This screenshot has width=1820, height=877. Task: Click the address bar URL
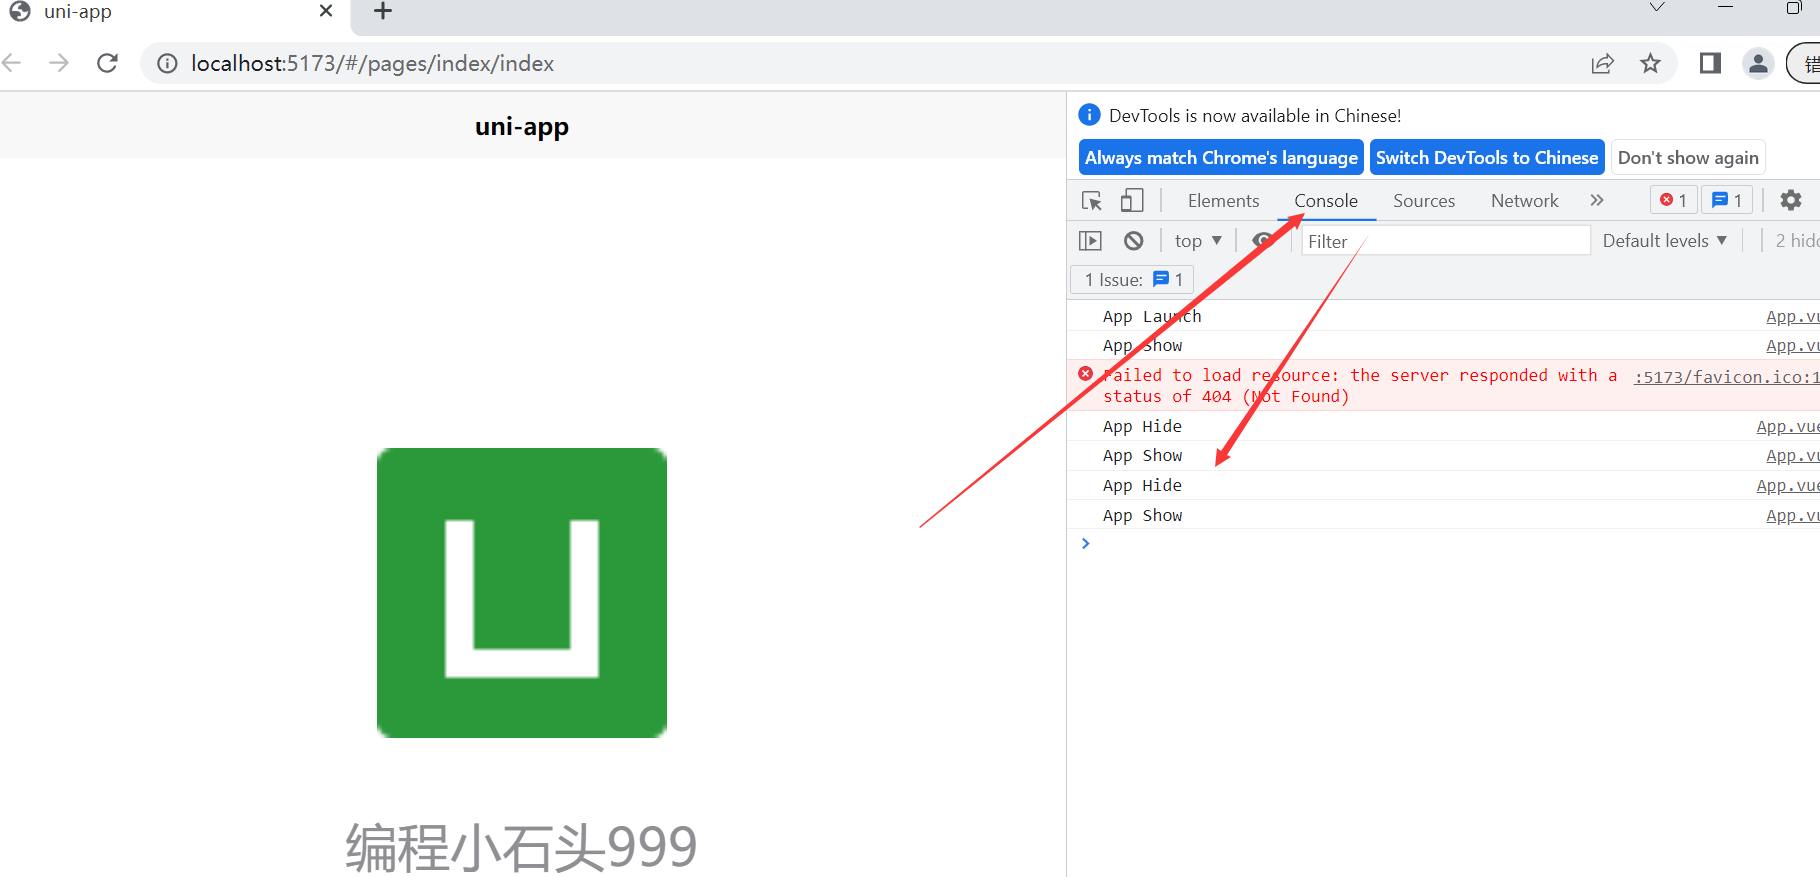[372, 63]
